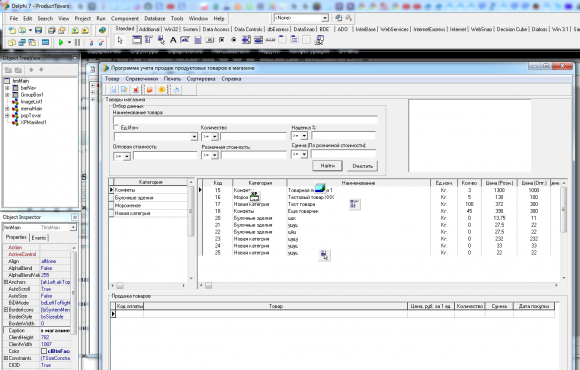The width and height of the screenshot is (580, 370).
Task: Click the green Run arrow in the Delphi toolbar
Action: [61, 43]
